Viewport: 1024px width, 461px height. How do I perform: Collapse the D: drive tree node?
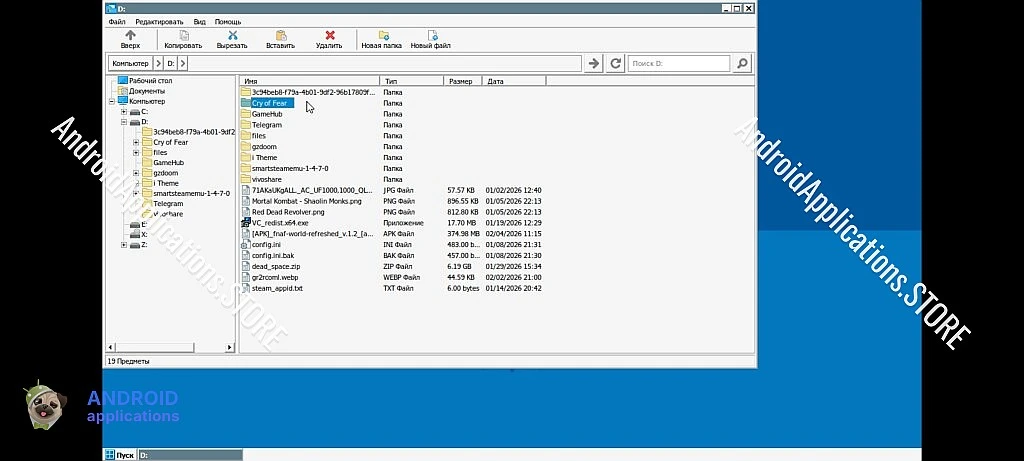pyautogui.click(x=124, y=122)
